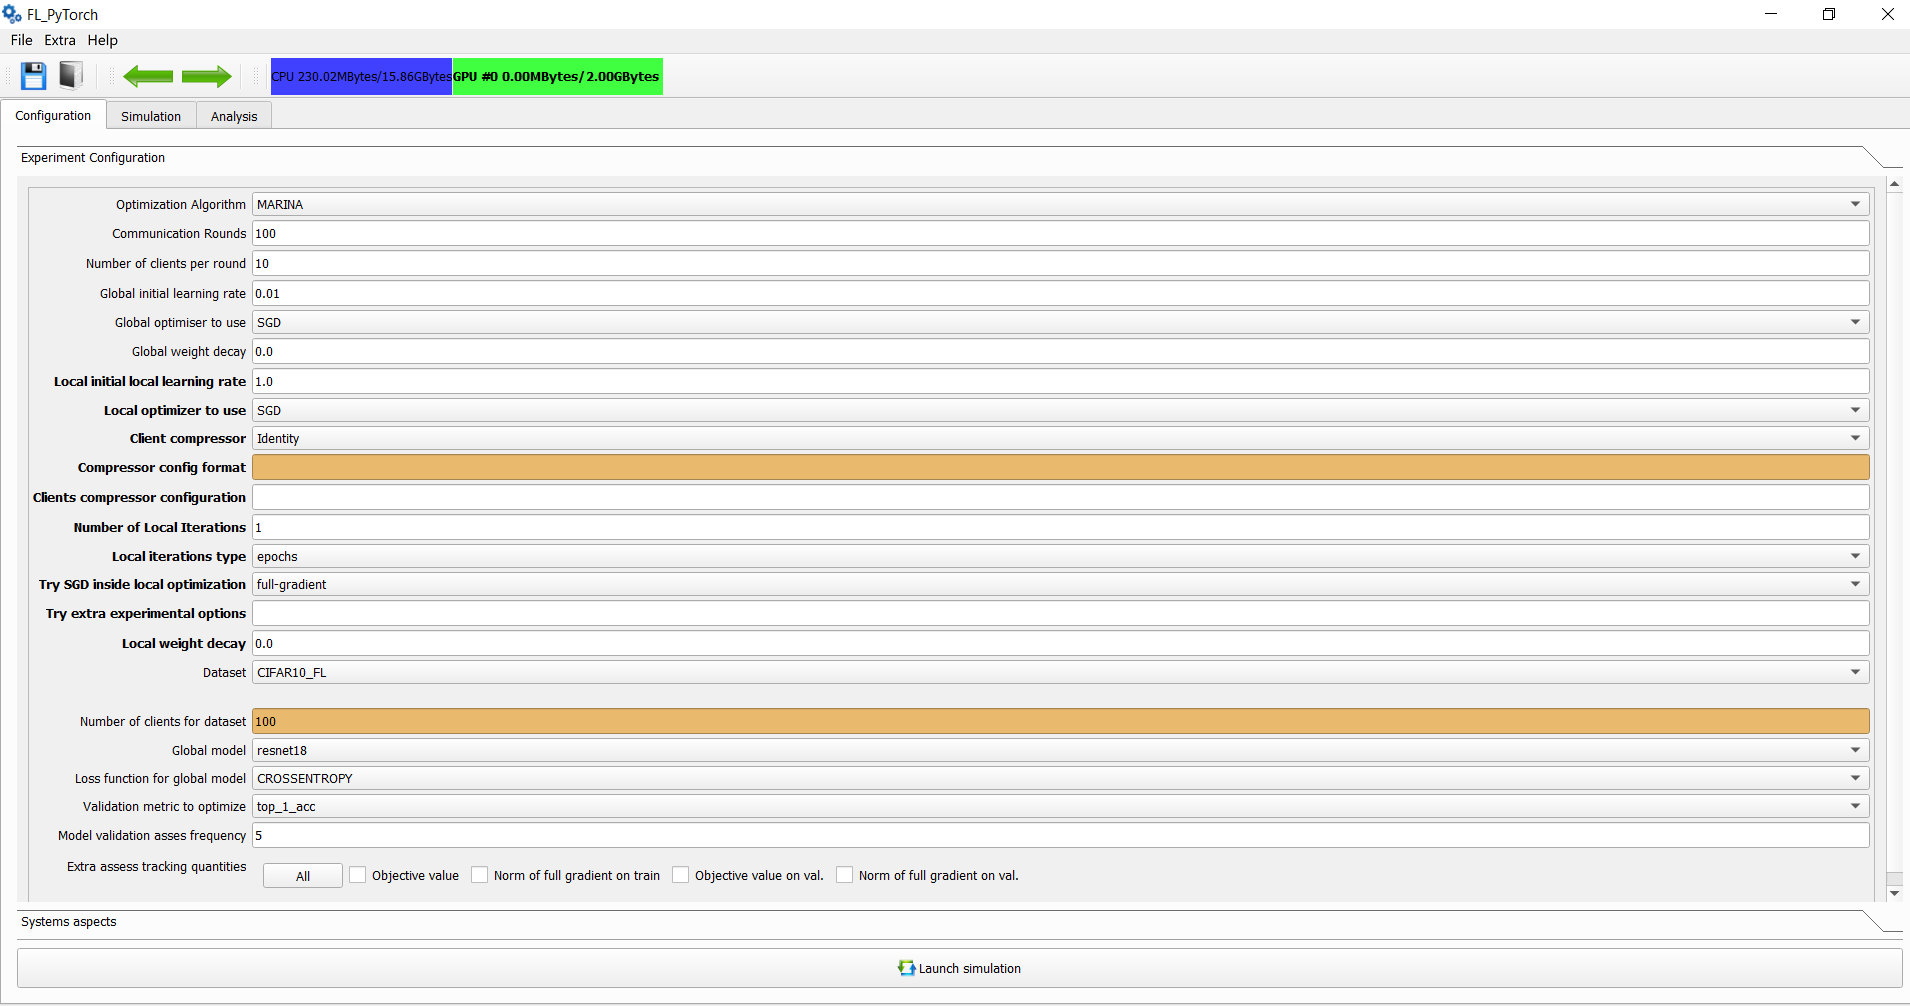Click the FL_PyTorch gear app icon
Viewport: 1910px width, 1006px height.
click(12, 14)
